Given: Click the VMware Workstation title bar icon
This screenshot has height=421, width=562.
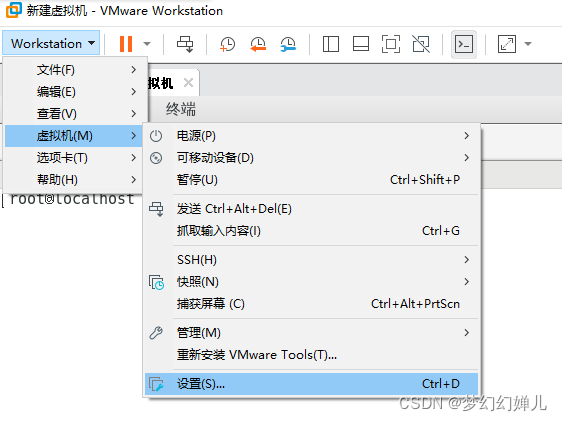Looking at the screenshot, I should click(x=13, y=10).
